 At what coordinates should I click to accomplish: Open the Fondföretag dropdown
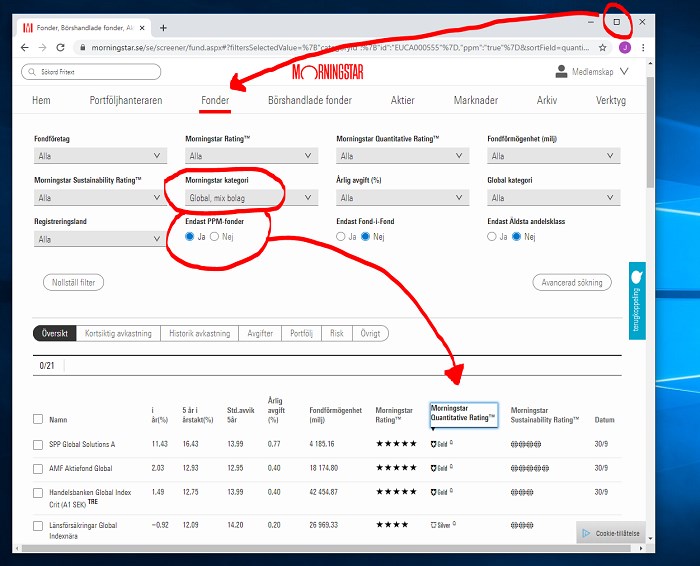pos(98,156)
